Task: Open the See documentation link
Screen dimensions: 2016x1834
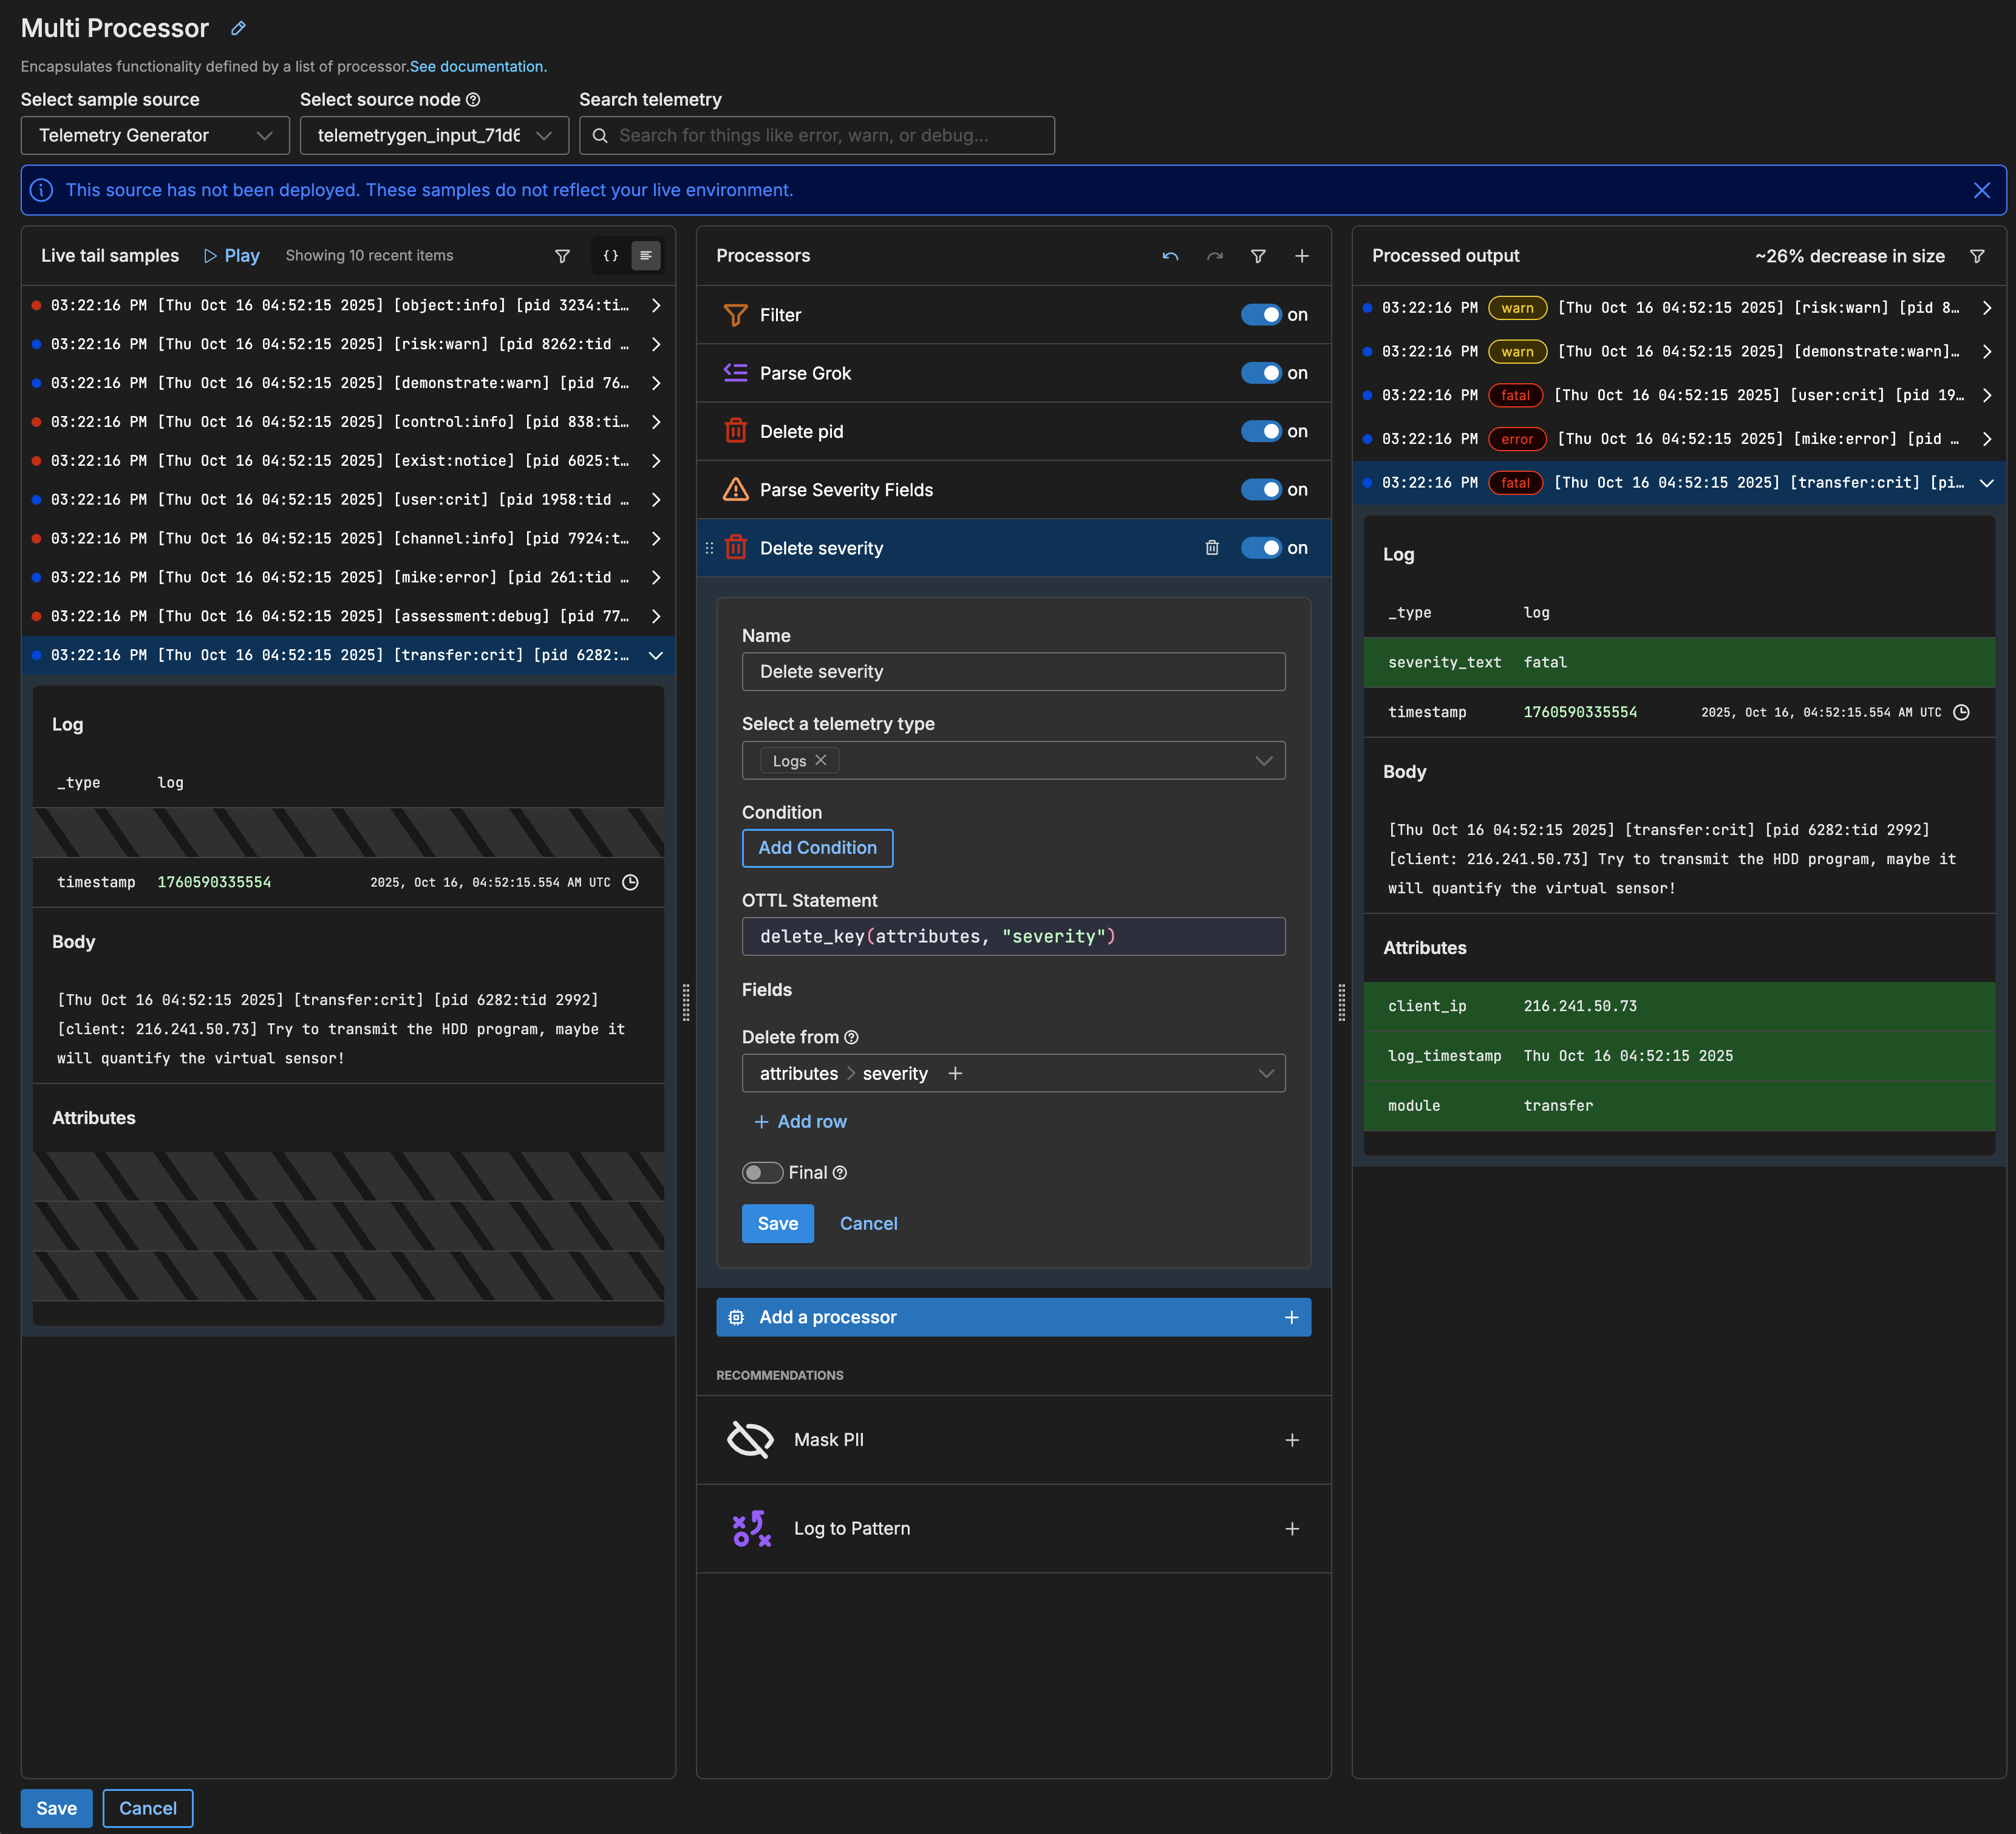Action: point(478,67)
